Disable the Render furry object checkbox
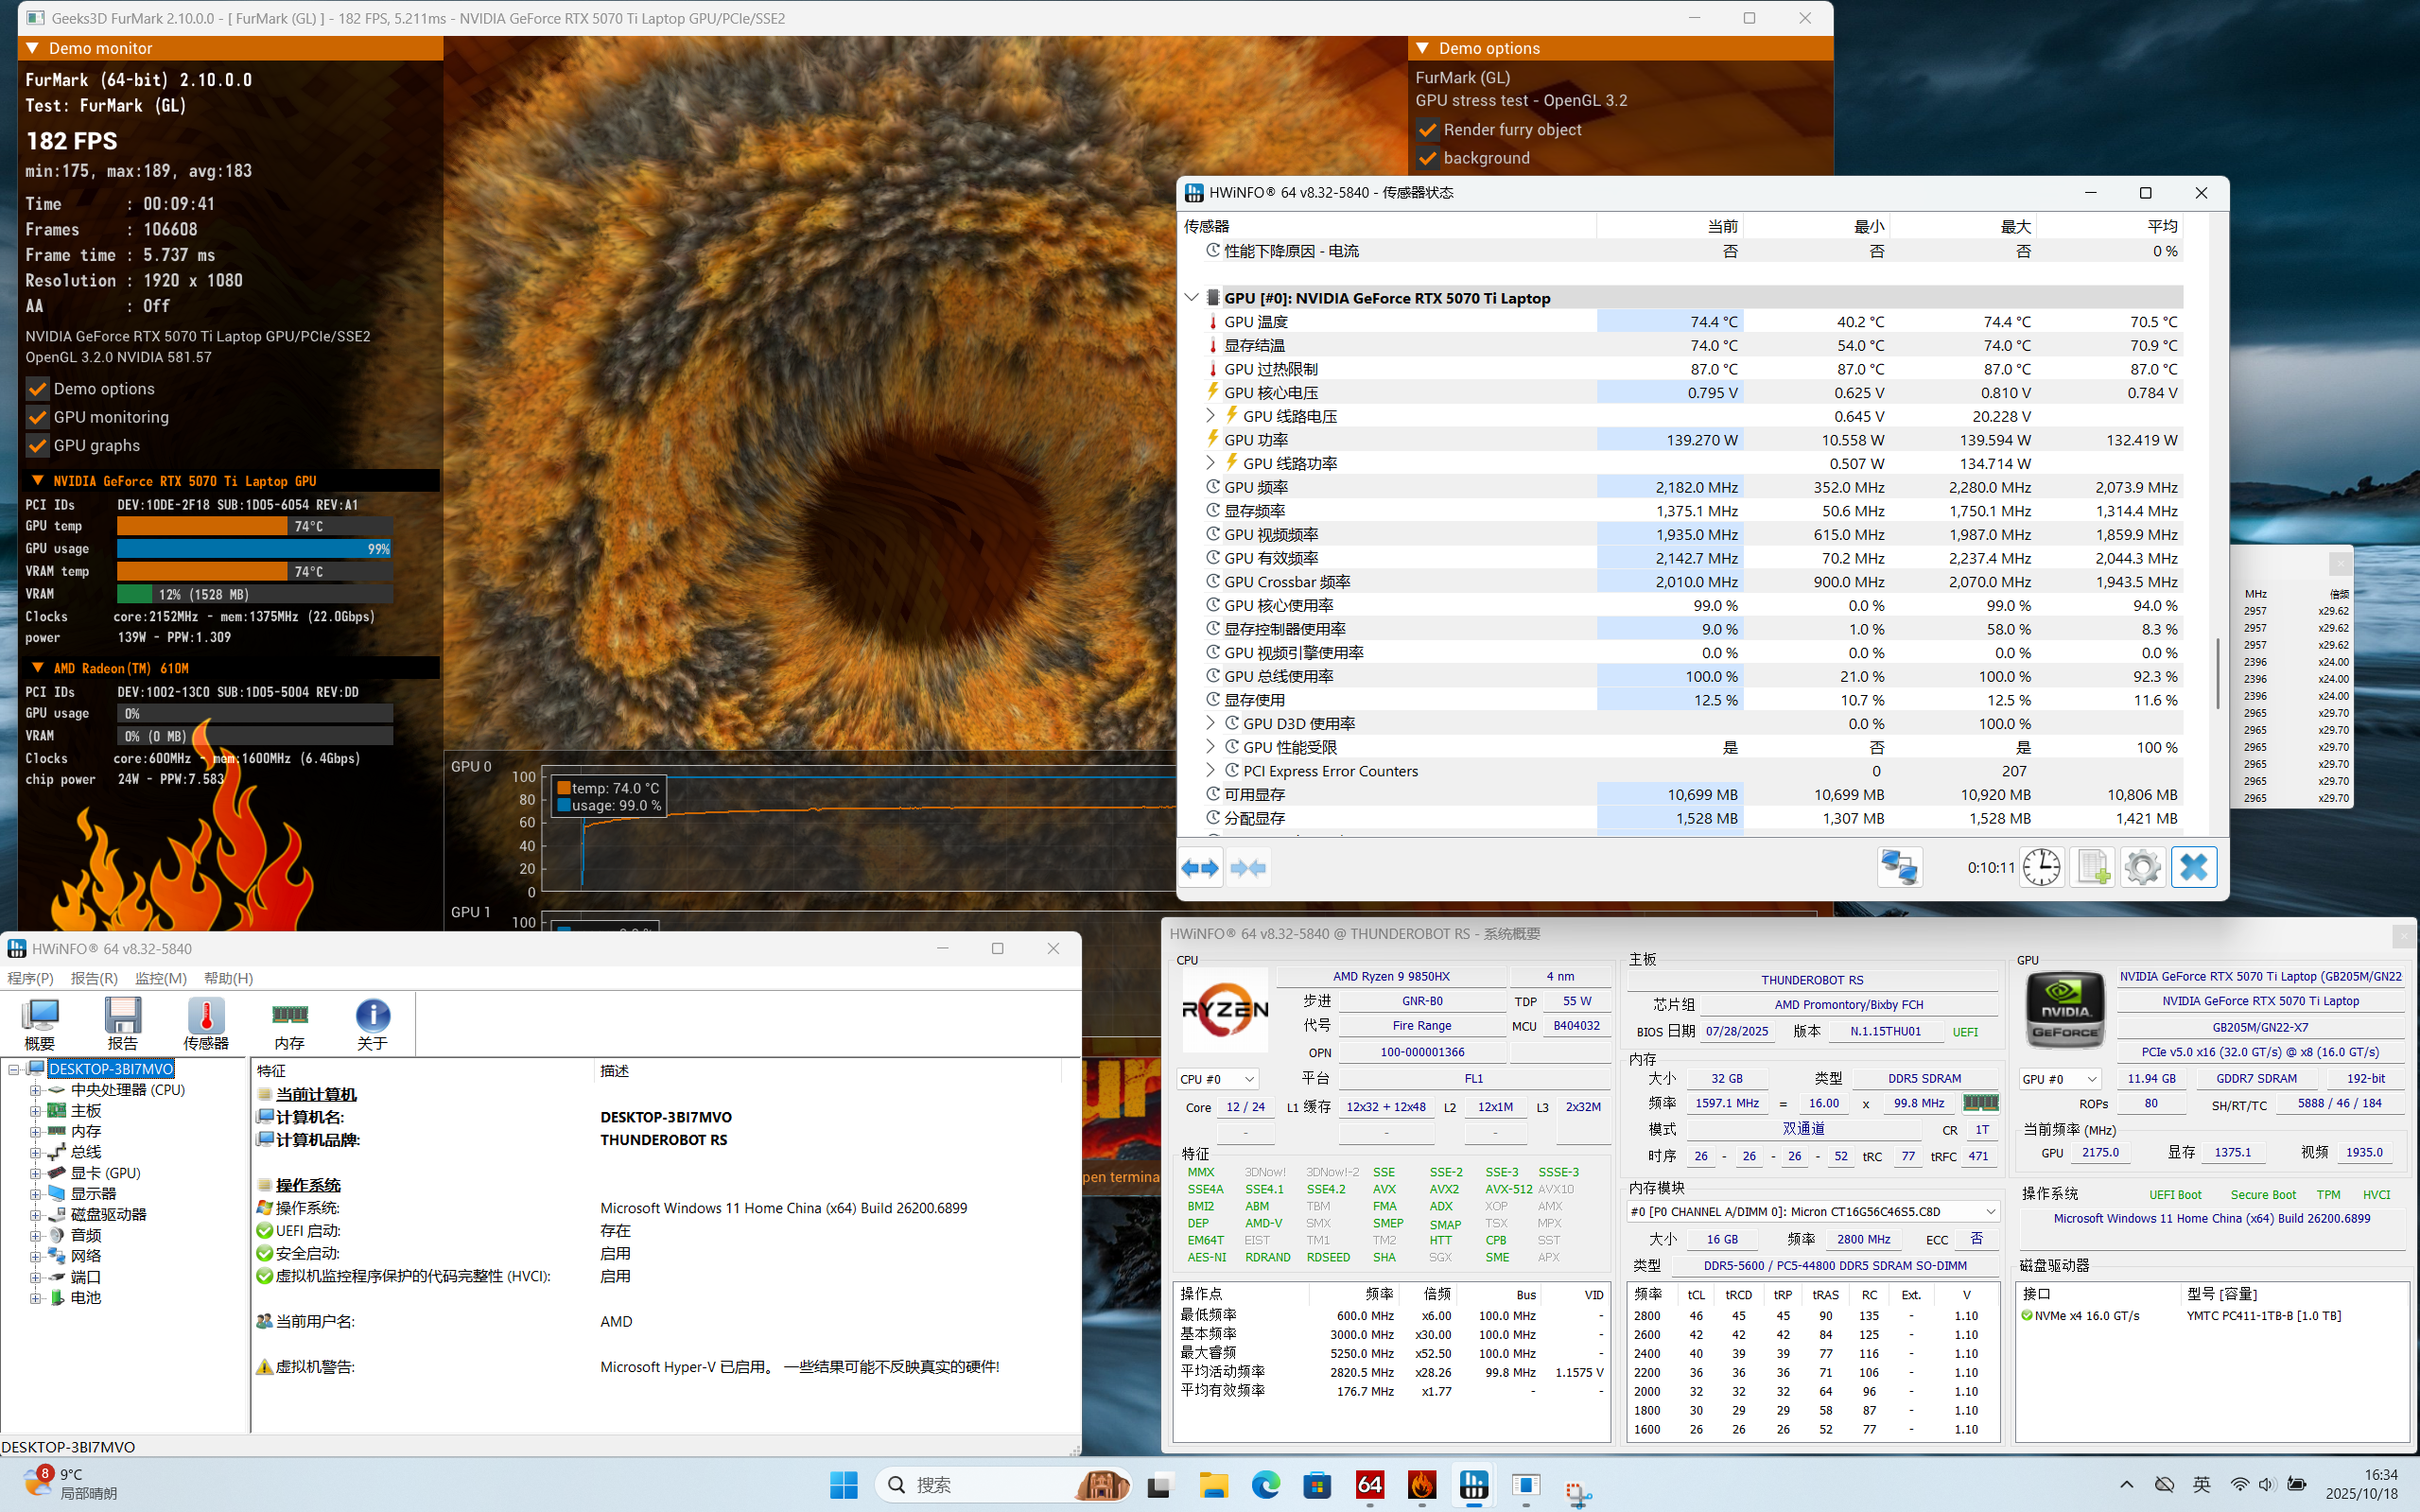This screenshot has width=2420, height=1512. tap(1427, 130)
